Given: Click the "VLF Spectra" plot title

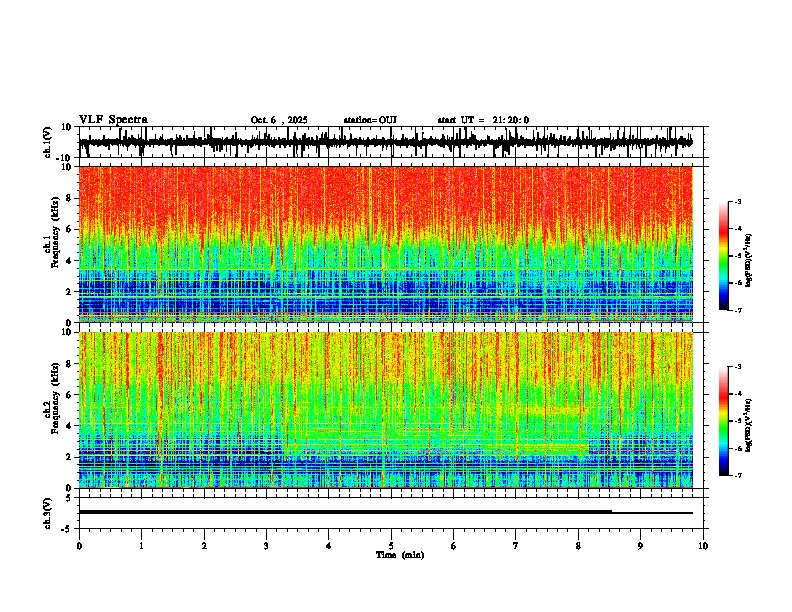Looking at the screenshot, I should tap(113, 120).
